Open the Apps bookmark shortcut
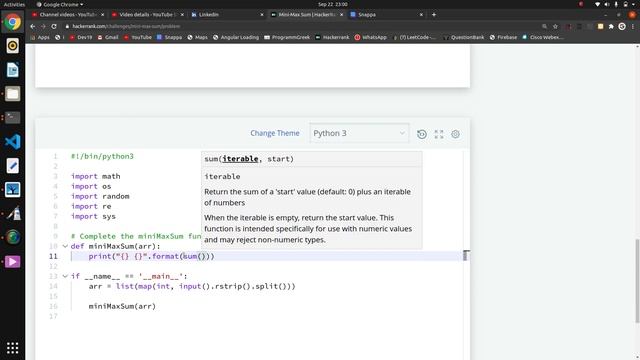 tap(40, 37)
